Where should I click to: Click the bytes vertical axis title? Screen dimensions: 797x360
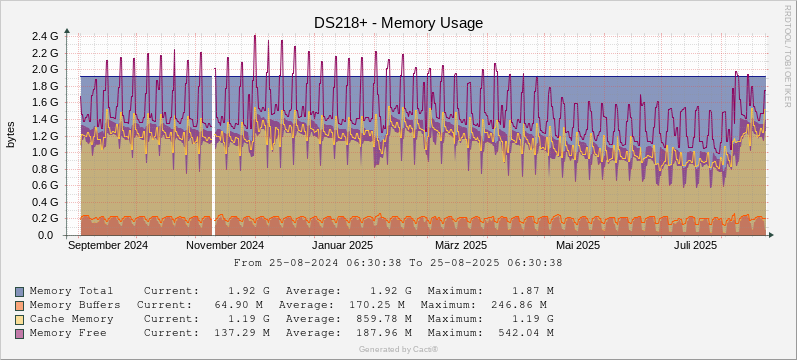[x=11, y=135]
